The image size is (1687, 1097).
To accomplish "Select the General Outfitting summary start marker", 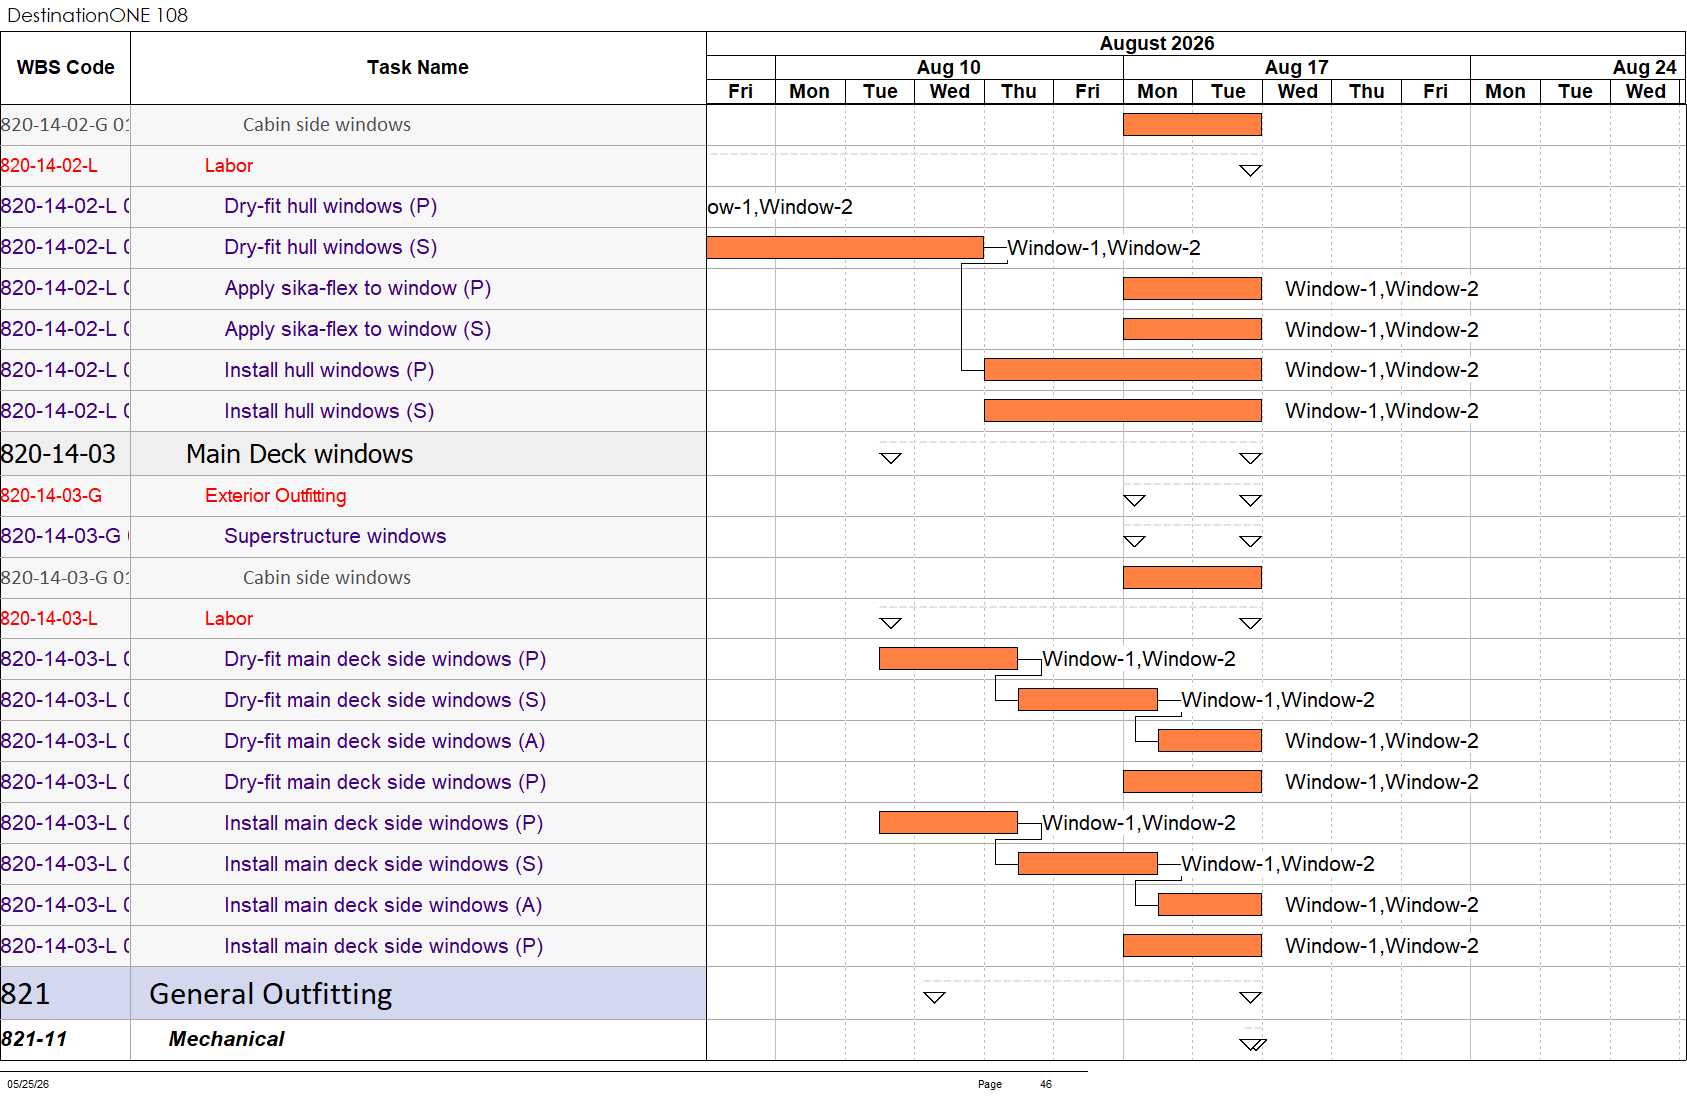I will (934, 997).
